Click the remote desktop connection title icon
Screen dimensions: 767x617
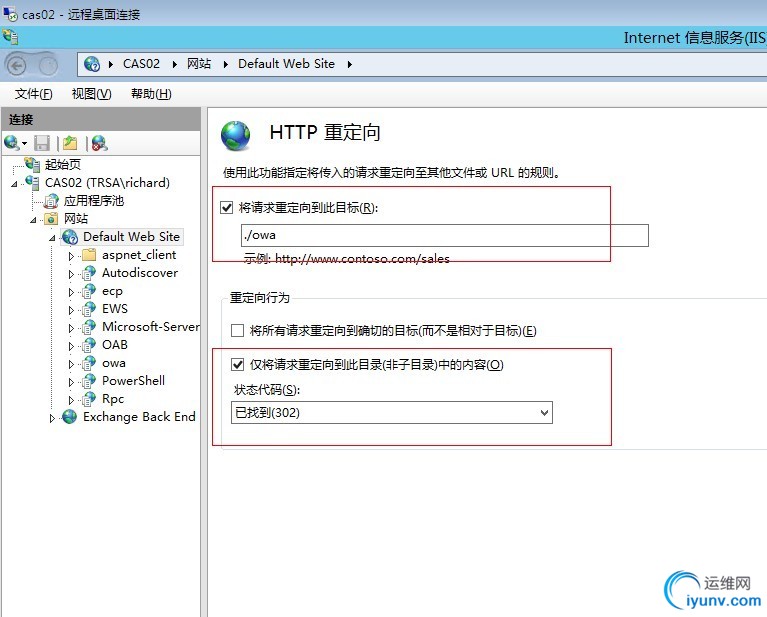coord(10,13)
